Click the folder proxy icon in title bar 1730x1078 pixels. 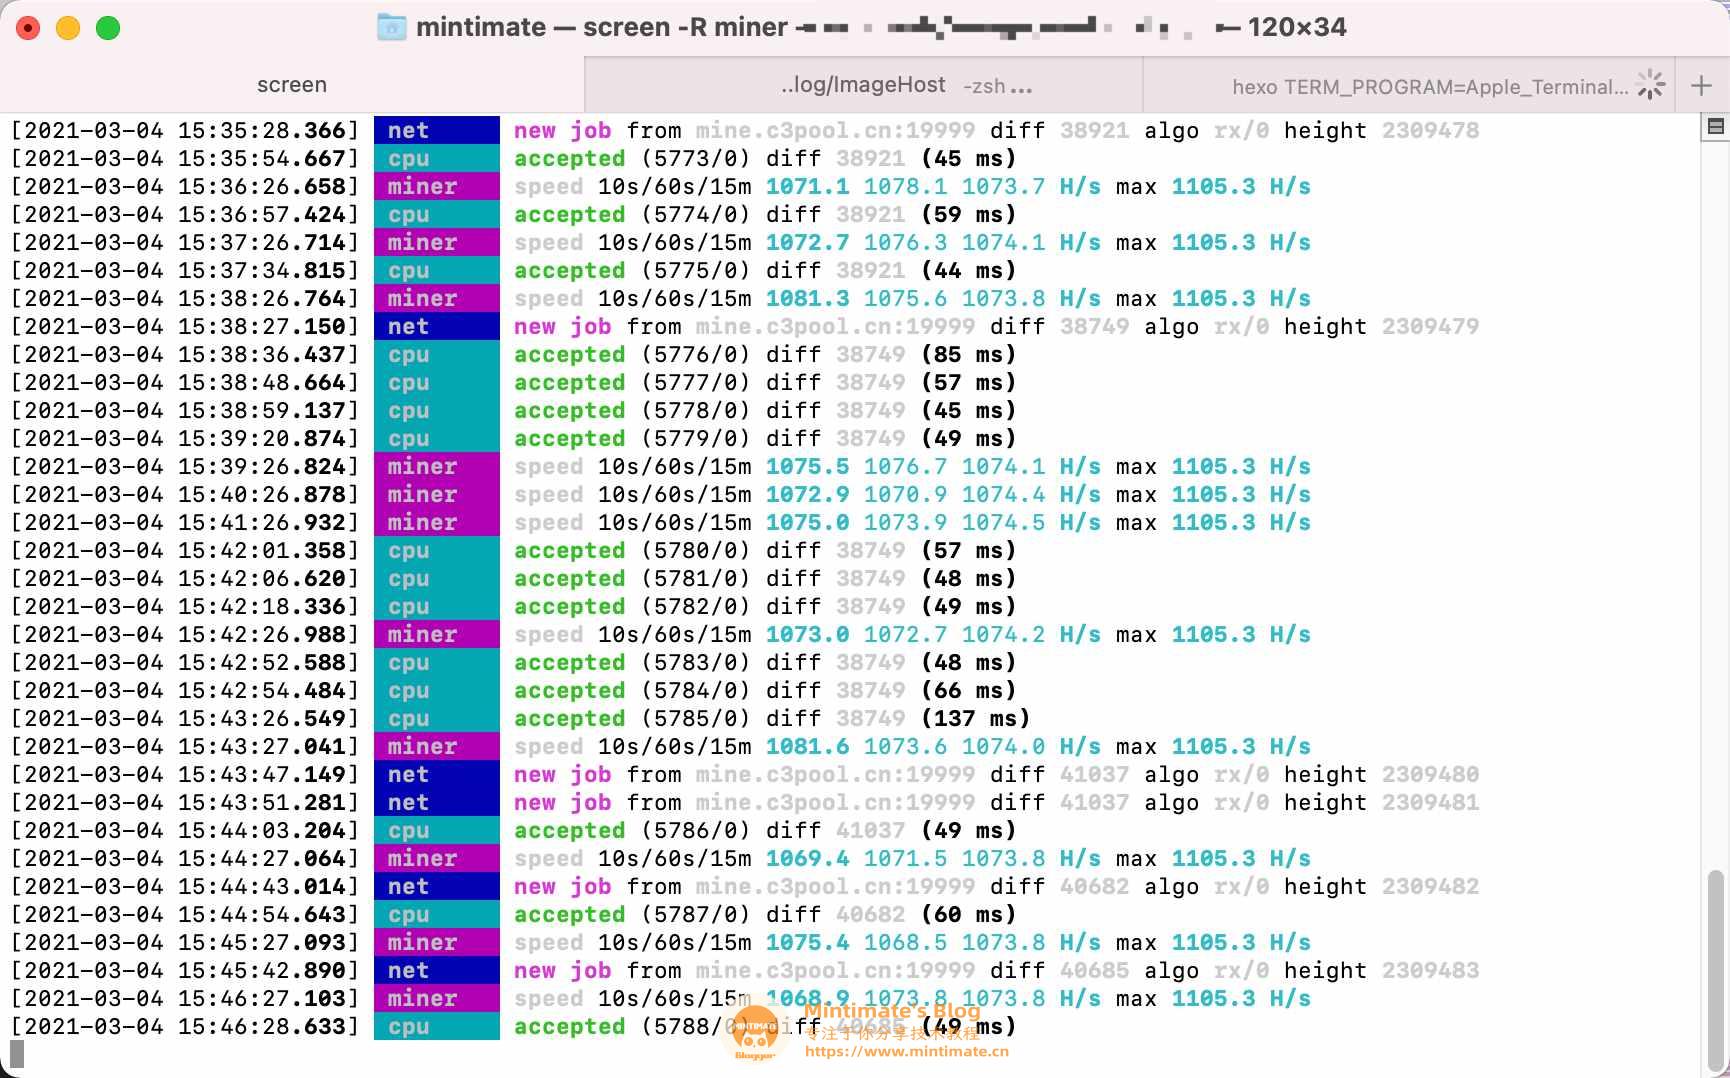point(391,27)
